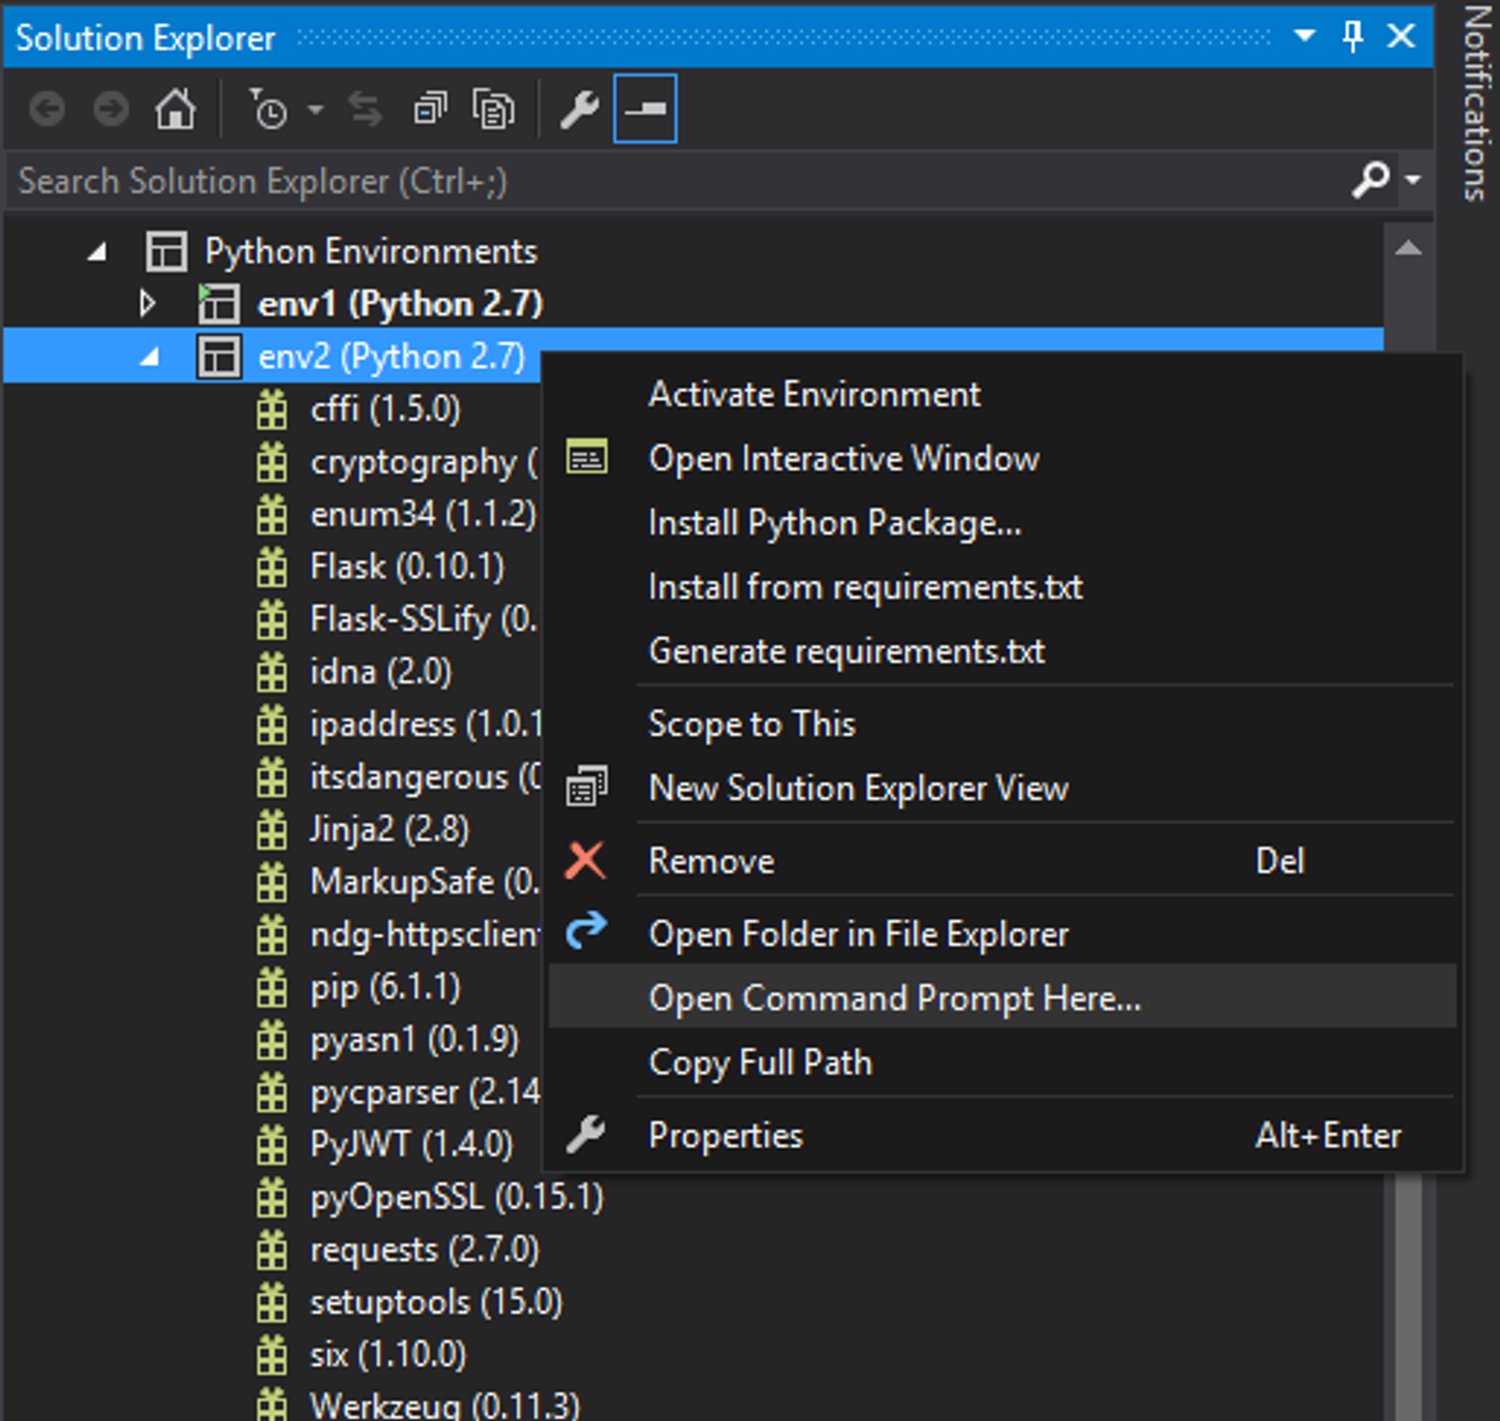Click the pip package icon next to pip
Viewport: 1500px width, 1421px height.
pos(271,987)
